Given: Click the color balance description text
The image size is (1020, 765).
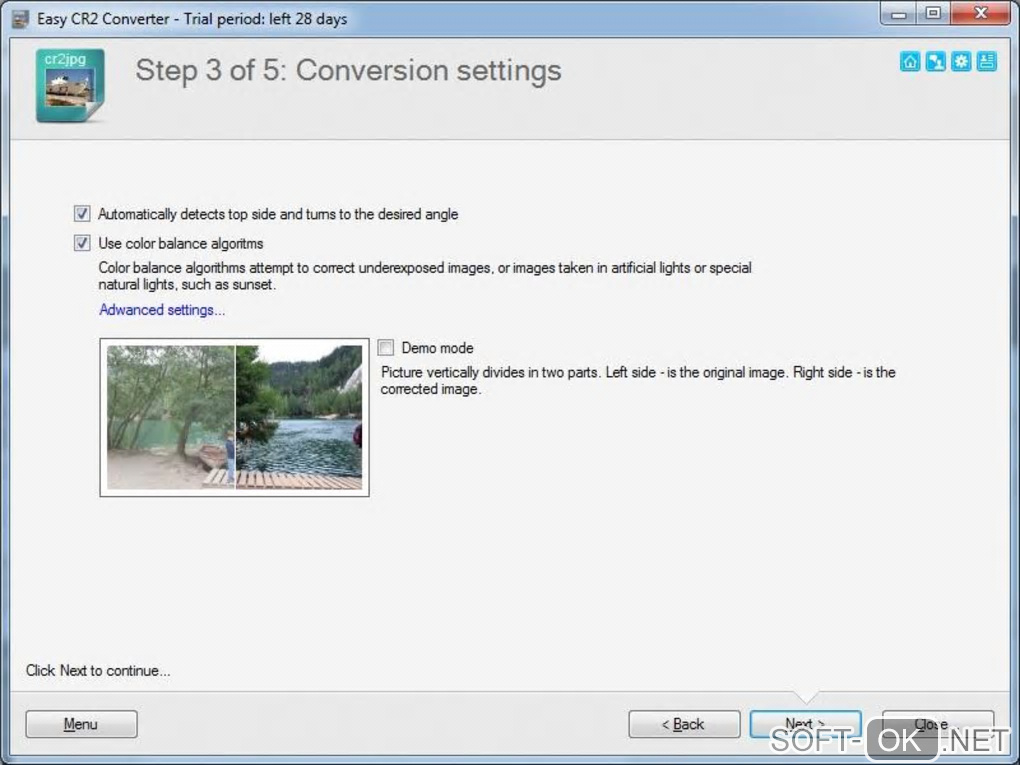Looking at the screenshot, I should (x=425, y=276).
